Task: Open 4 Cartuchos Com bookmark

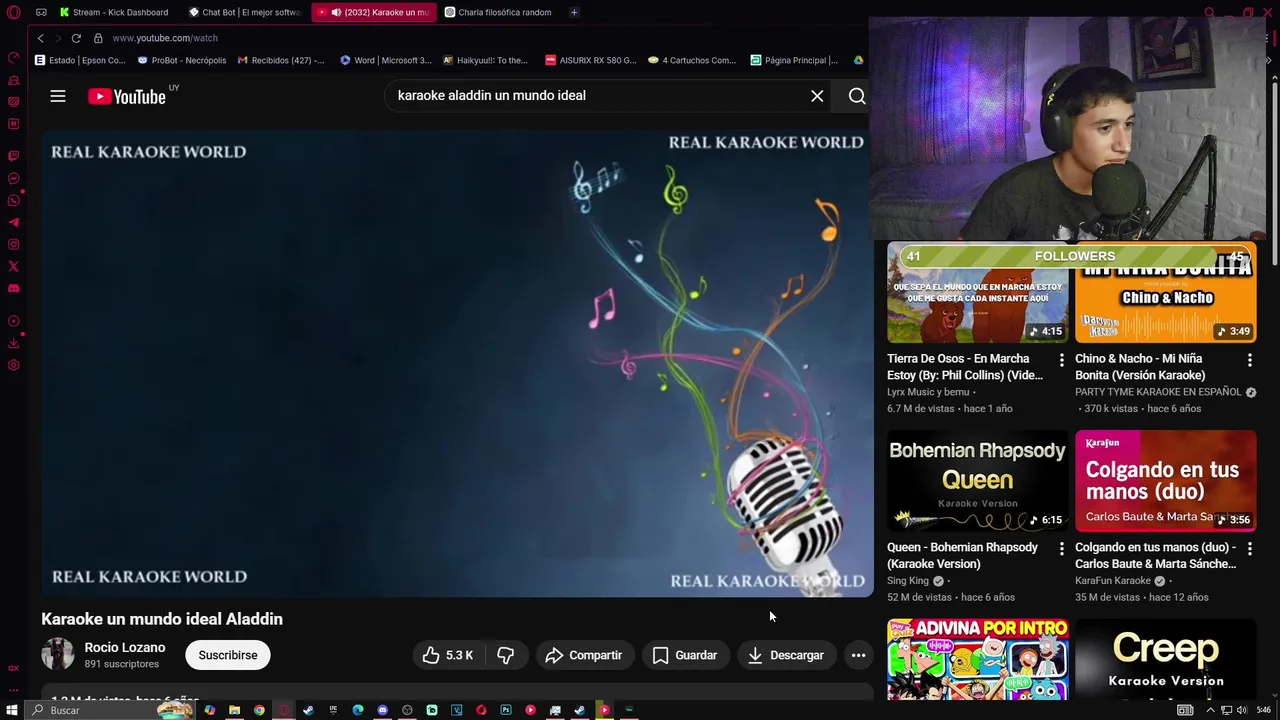Action: pyautogui.click(x=692, y=60)
